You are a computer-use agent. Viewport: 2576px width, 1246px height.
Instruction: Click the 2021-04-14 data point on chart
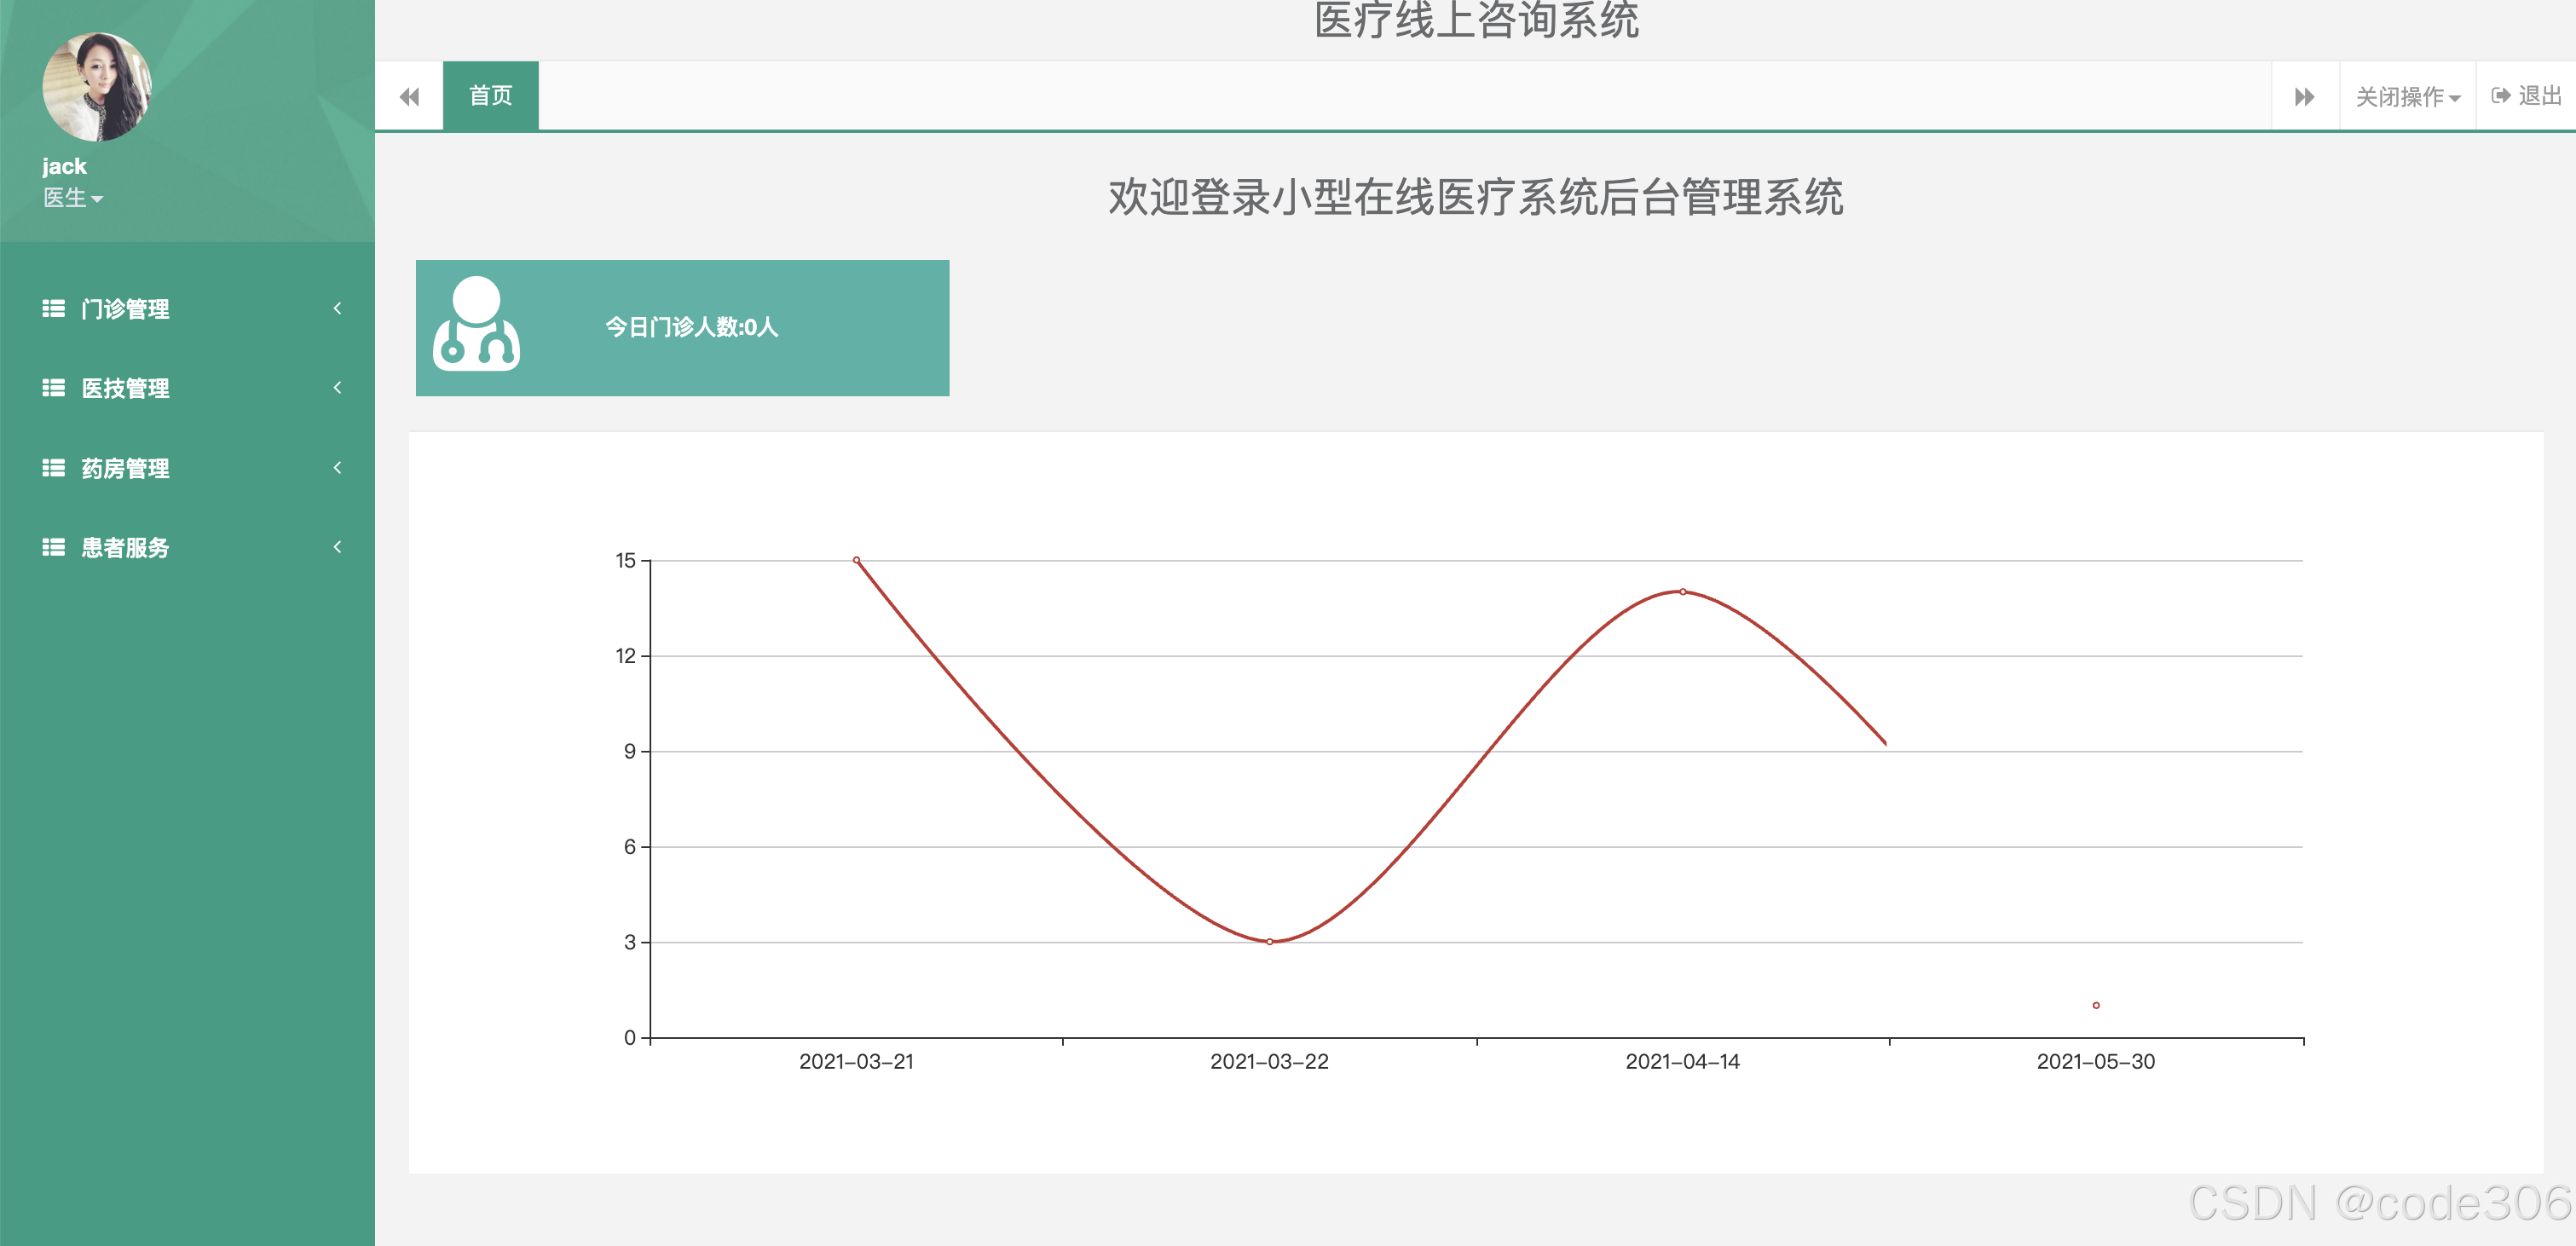click(x=1682, y=592)
